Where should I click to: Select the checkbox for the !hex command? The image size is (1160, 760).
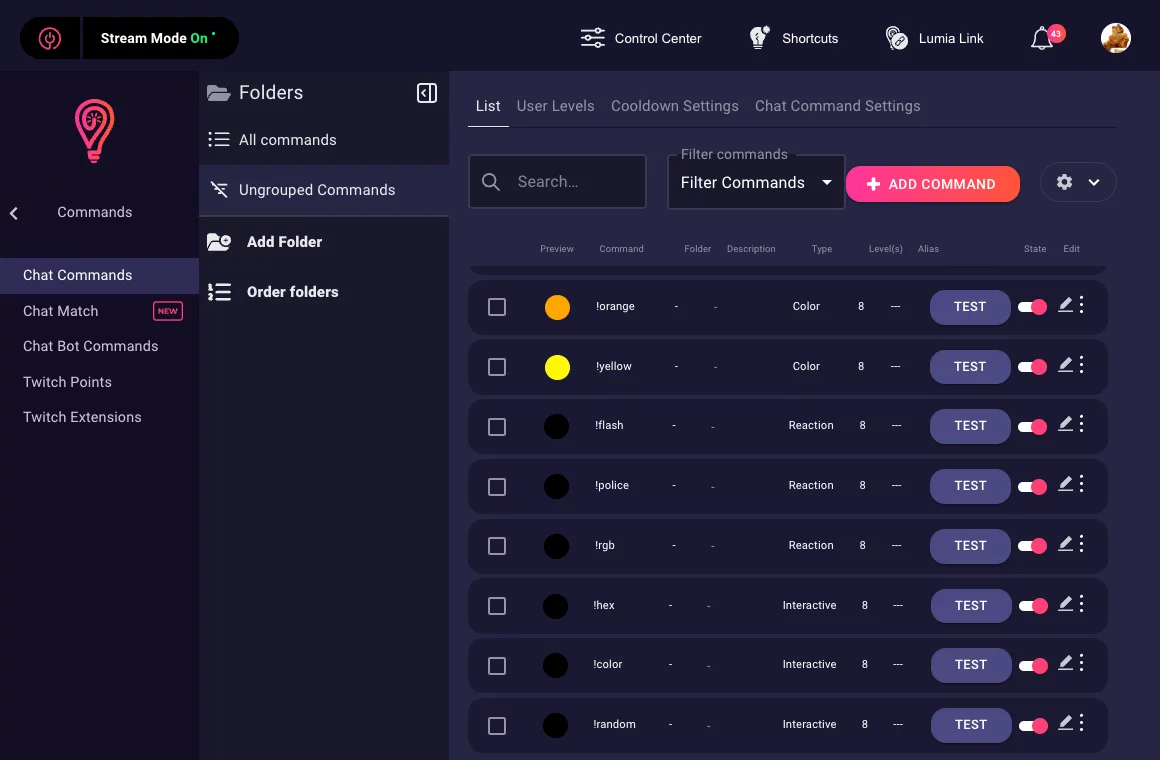point(497,606)
